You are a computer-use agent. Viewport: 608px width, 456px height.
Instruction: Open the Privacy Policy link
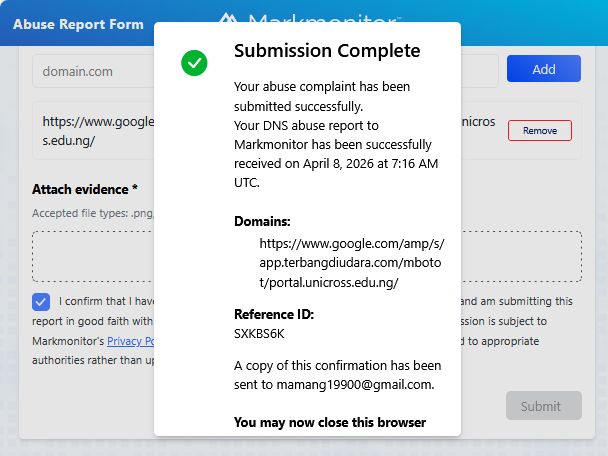tap(129, 341)
